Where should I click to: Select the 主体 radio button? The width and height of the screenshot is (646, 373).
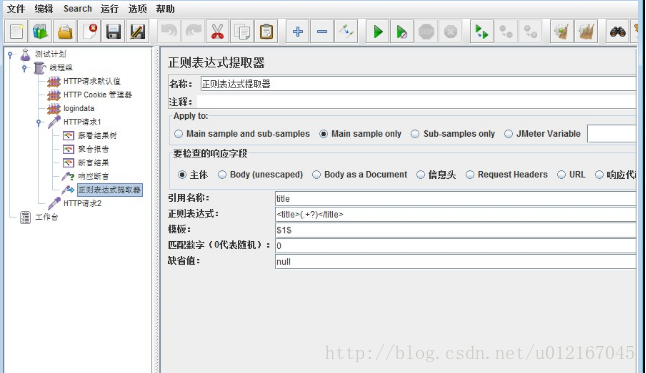pos(182,175)
